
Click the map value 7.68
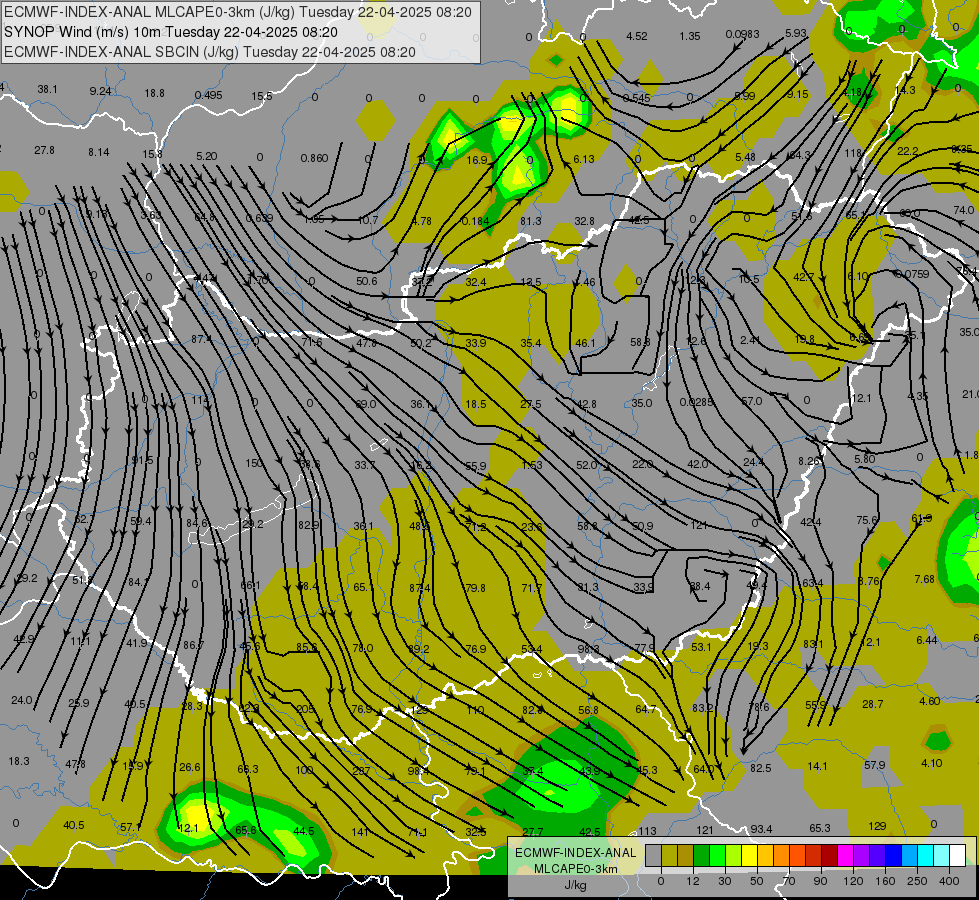pyautogui.click(x=925, y=580)
